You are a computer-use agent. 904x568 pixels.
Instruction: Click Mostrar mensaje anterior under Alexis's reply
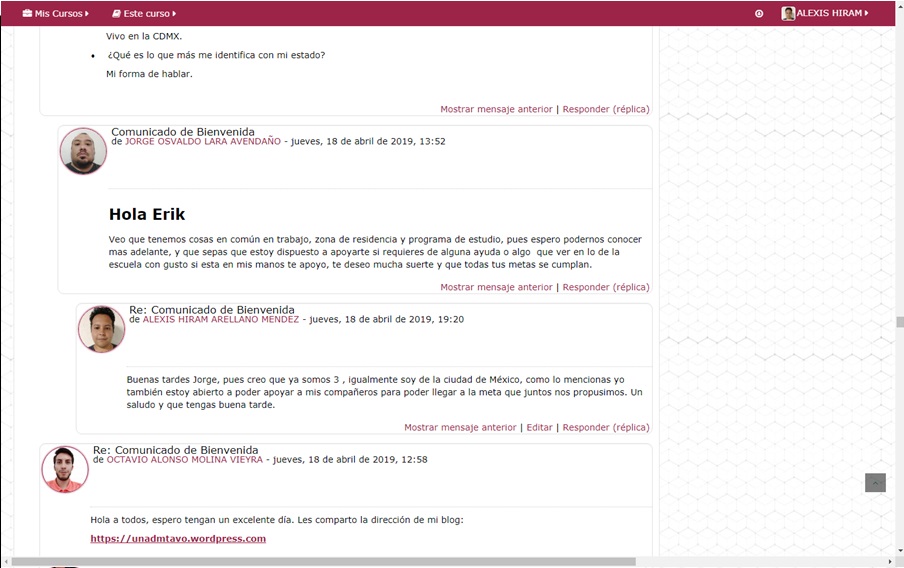tap(460, 427)
